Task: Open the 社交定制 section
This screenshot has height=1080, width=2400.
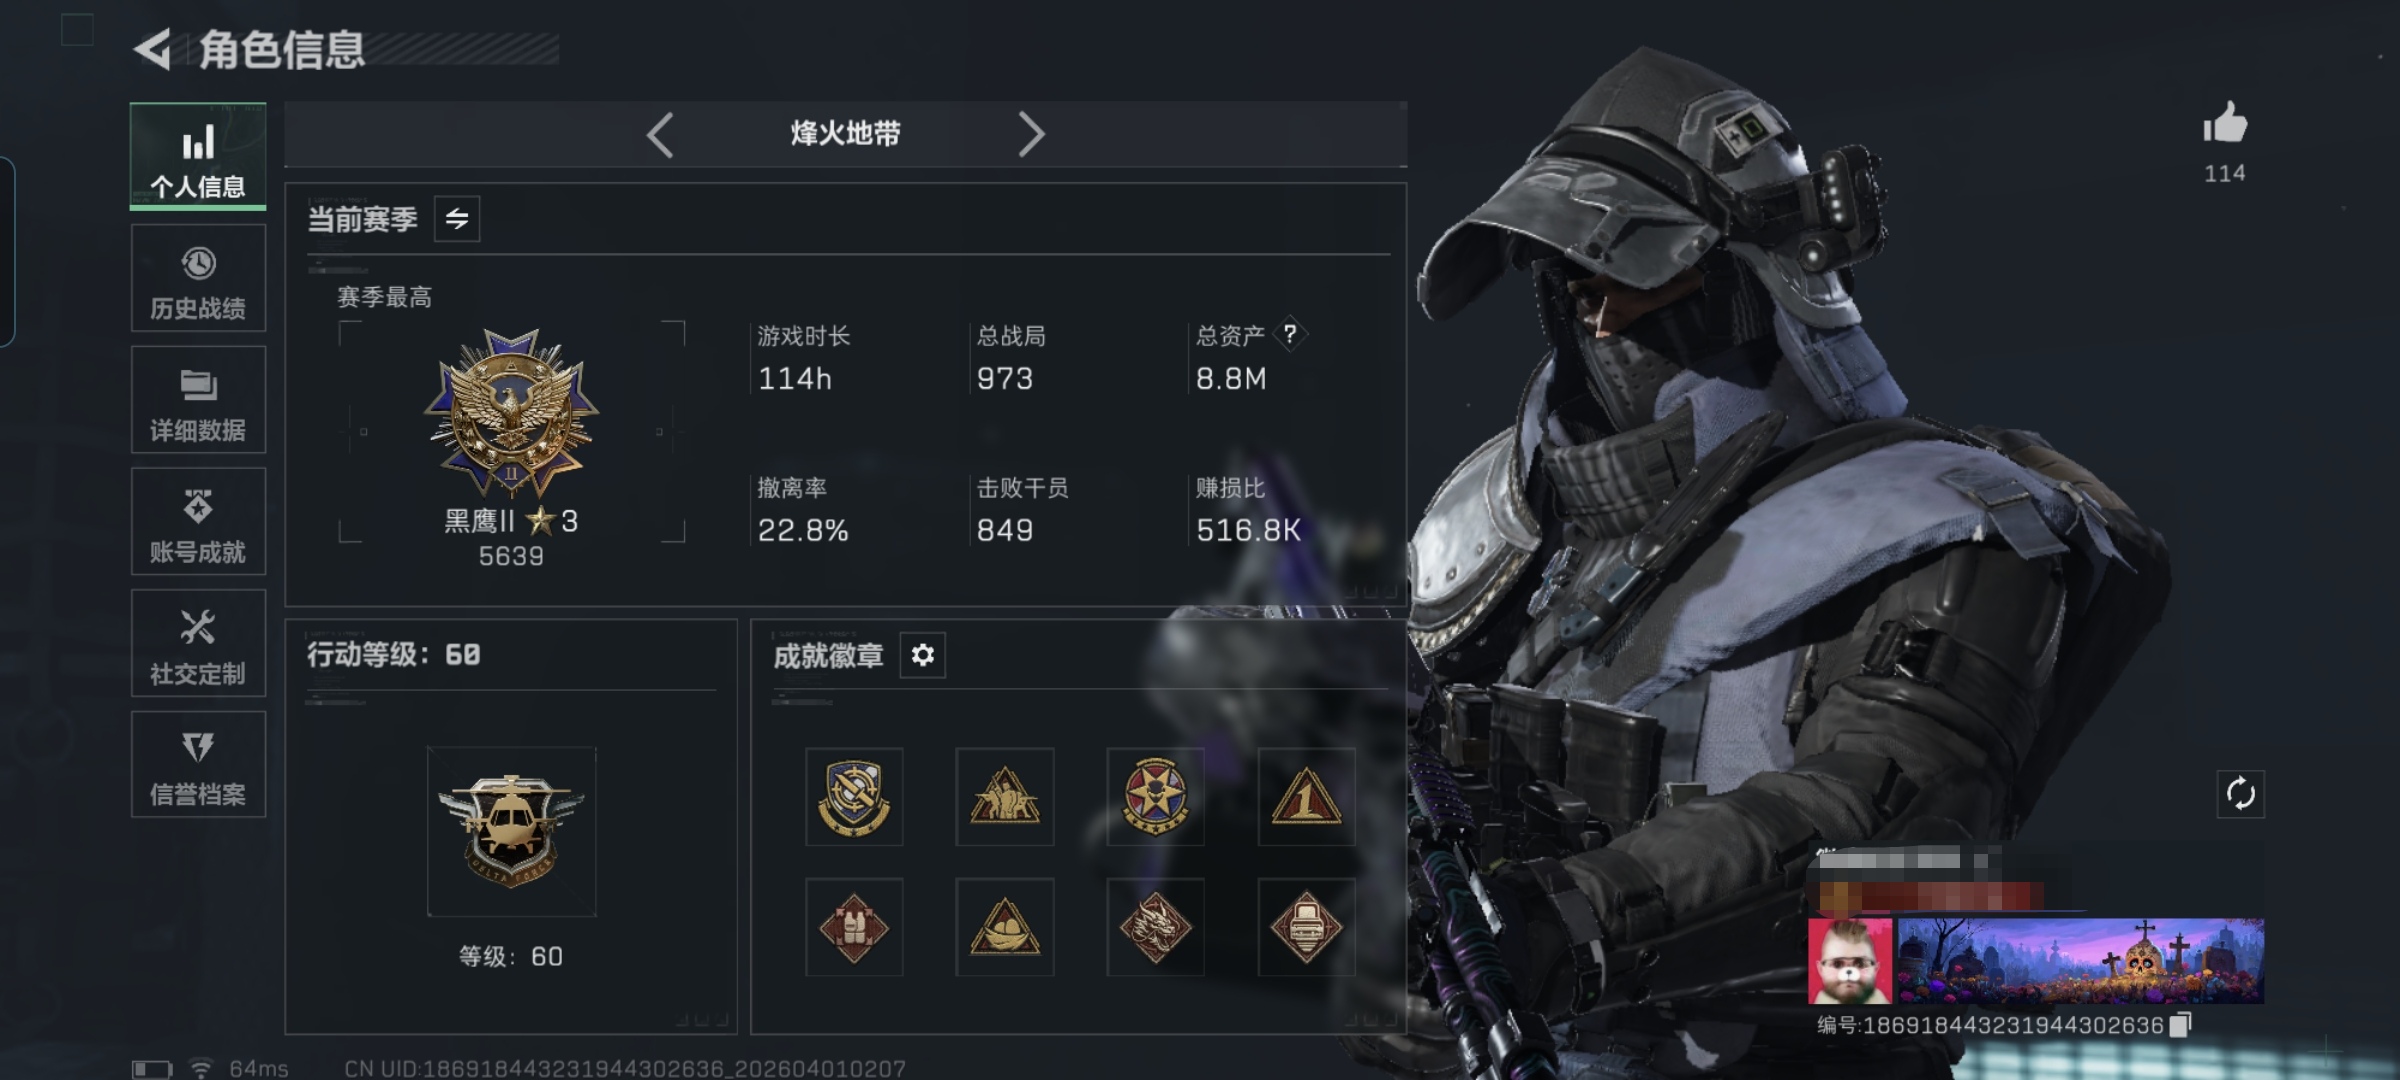Action: tap(198, 643)
